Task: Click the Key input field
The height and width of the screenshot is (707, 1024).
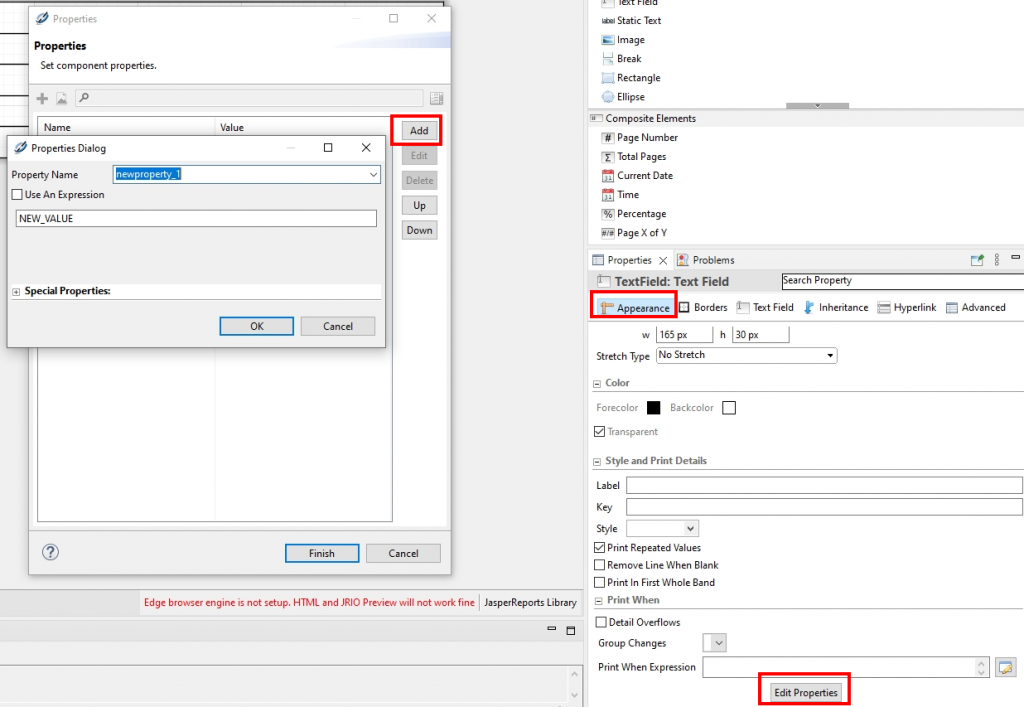Action: click(824, 507)
